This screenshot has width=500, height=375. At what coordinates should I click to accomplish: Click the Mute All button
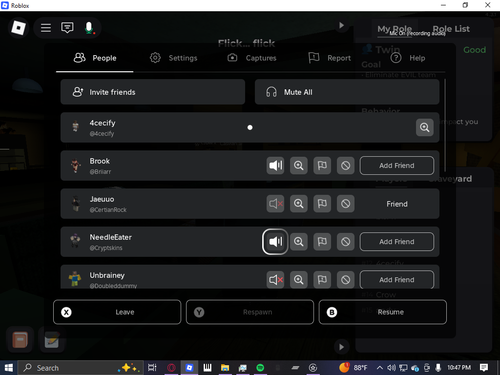(347, 92)
